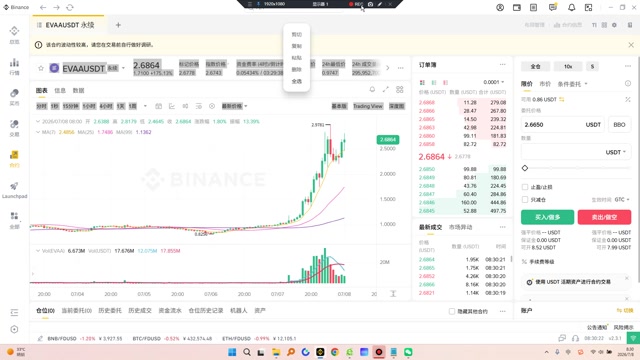Open File Explorer from the taskbar
Image resolution: width=640 pixels, height=360 pixels.
click(x=276, y=352)
